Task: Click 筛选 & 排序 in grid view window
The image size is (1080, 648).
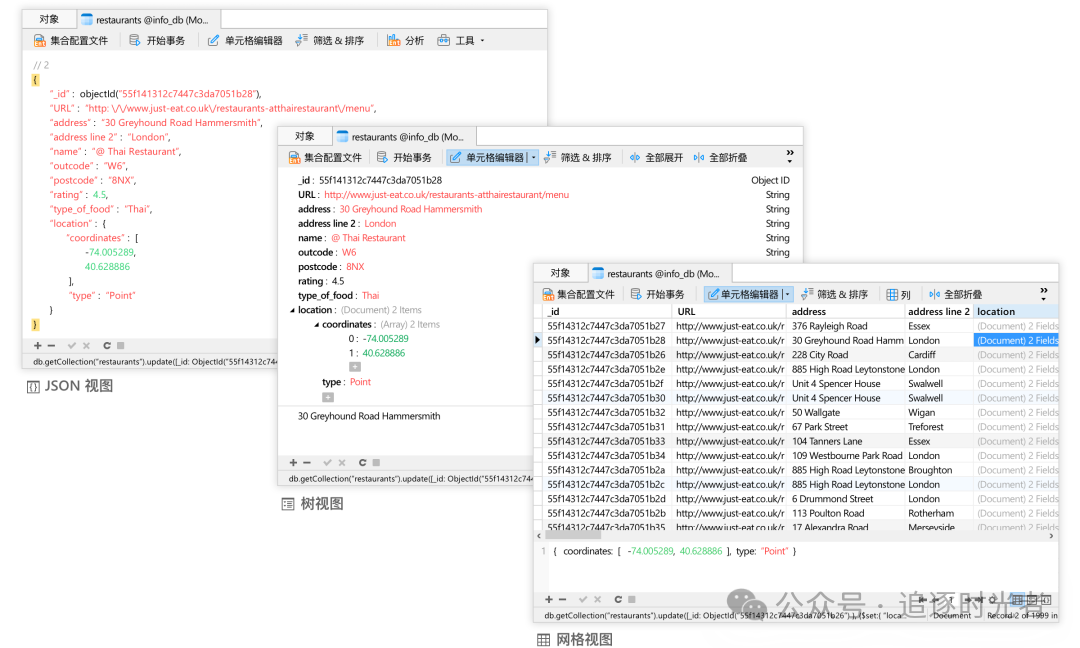Action: click(x=834, y=294)
